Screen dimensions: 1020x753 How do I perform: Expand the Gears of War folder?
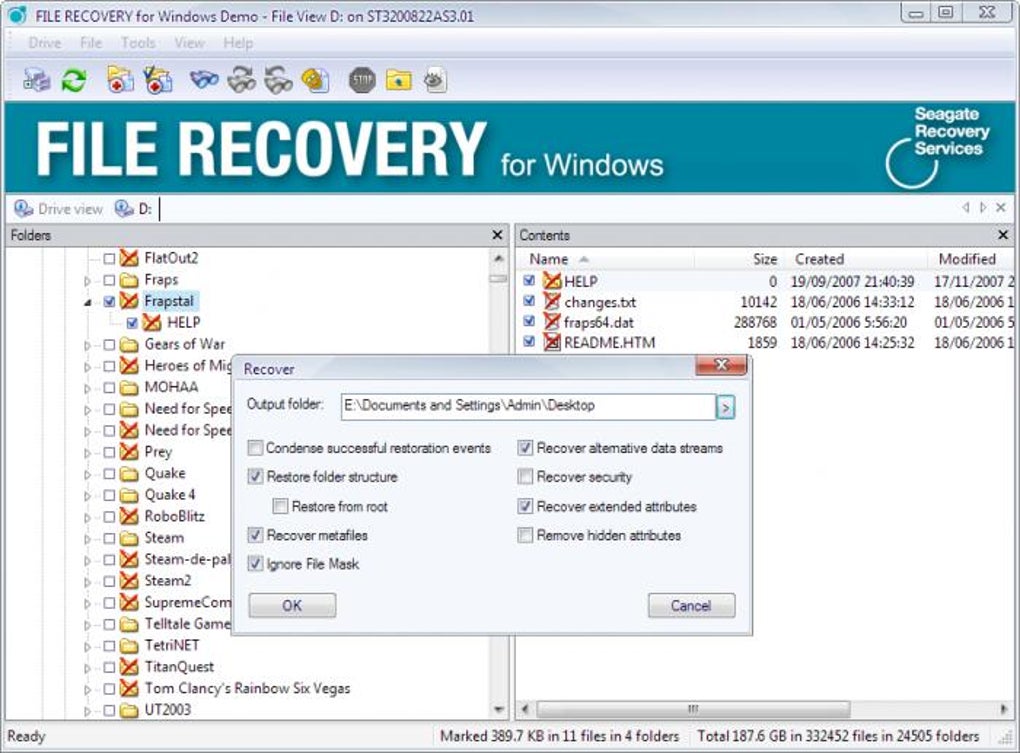coord(87,345)
